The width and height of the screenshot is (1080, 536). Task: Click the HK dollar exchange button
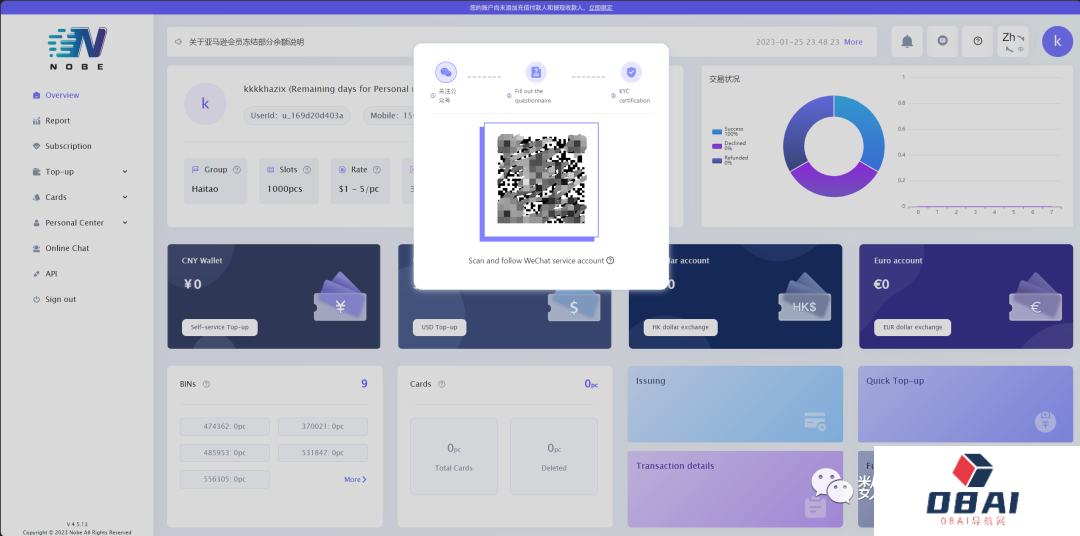[x=681, y=327]
